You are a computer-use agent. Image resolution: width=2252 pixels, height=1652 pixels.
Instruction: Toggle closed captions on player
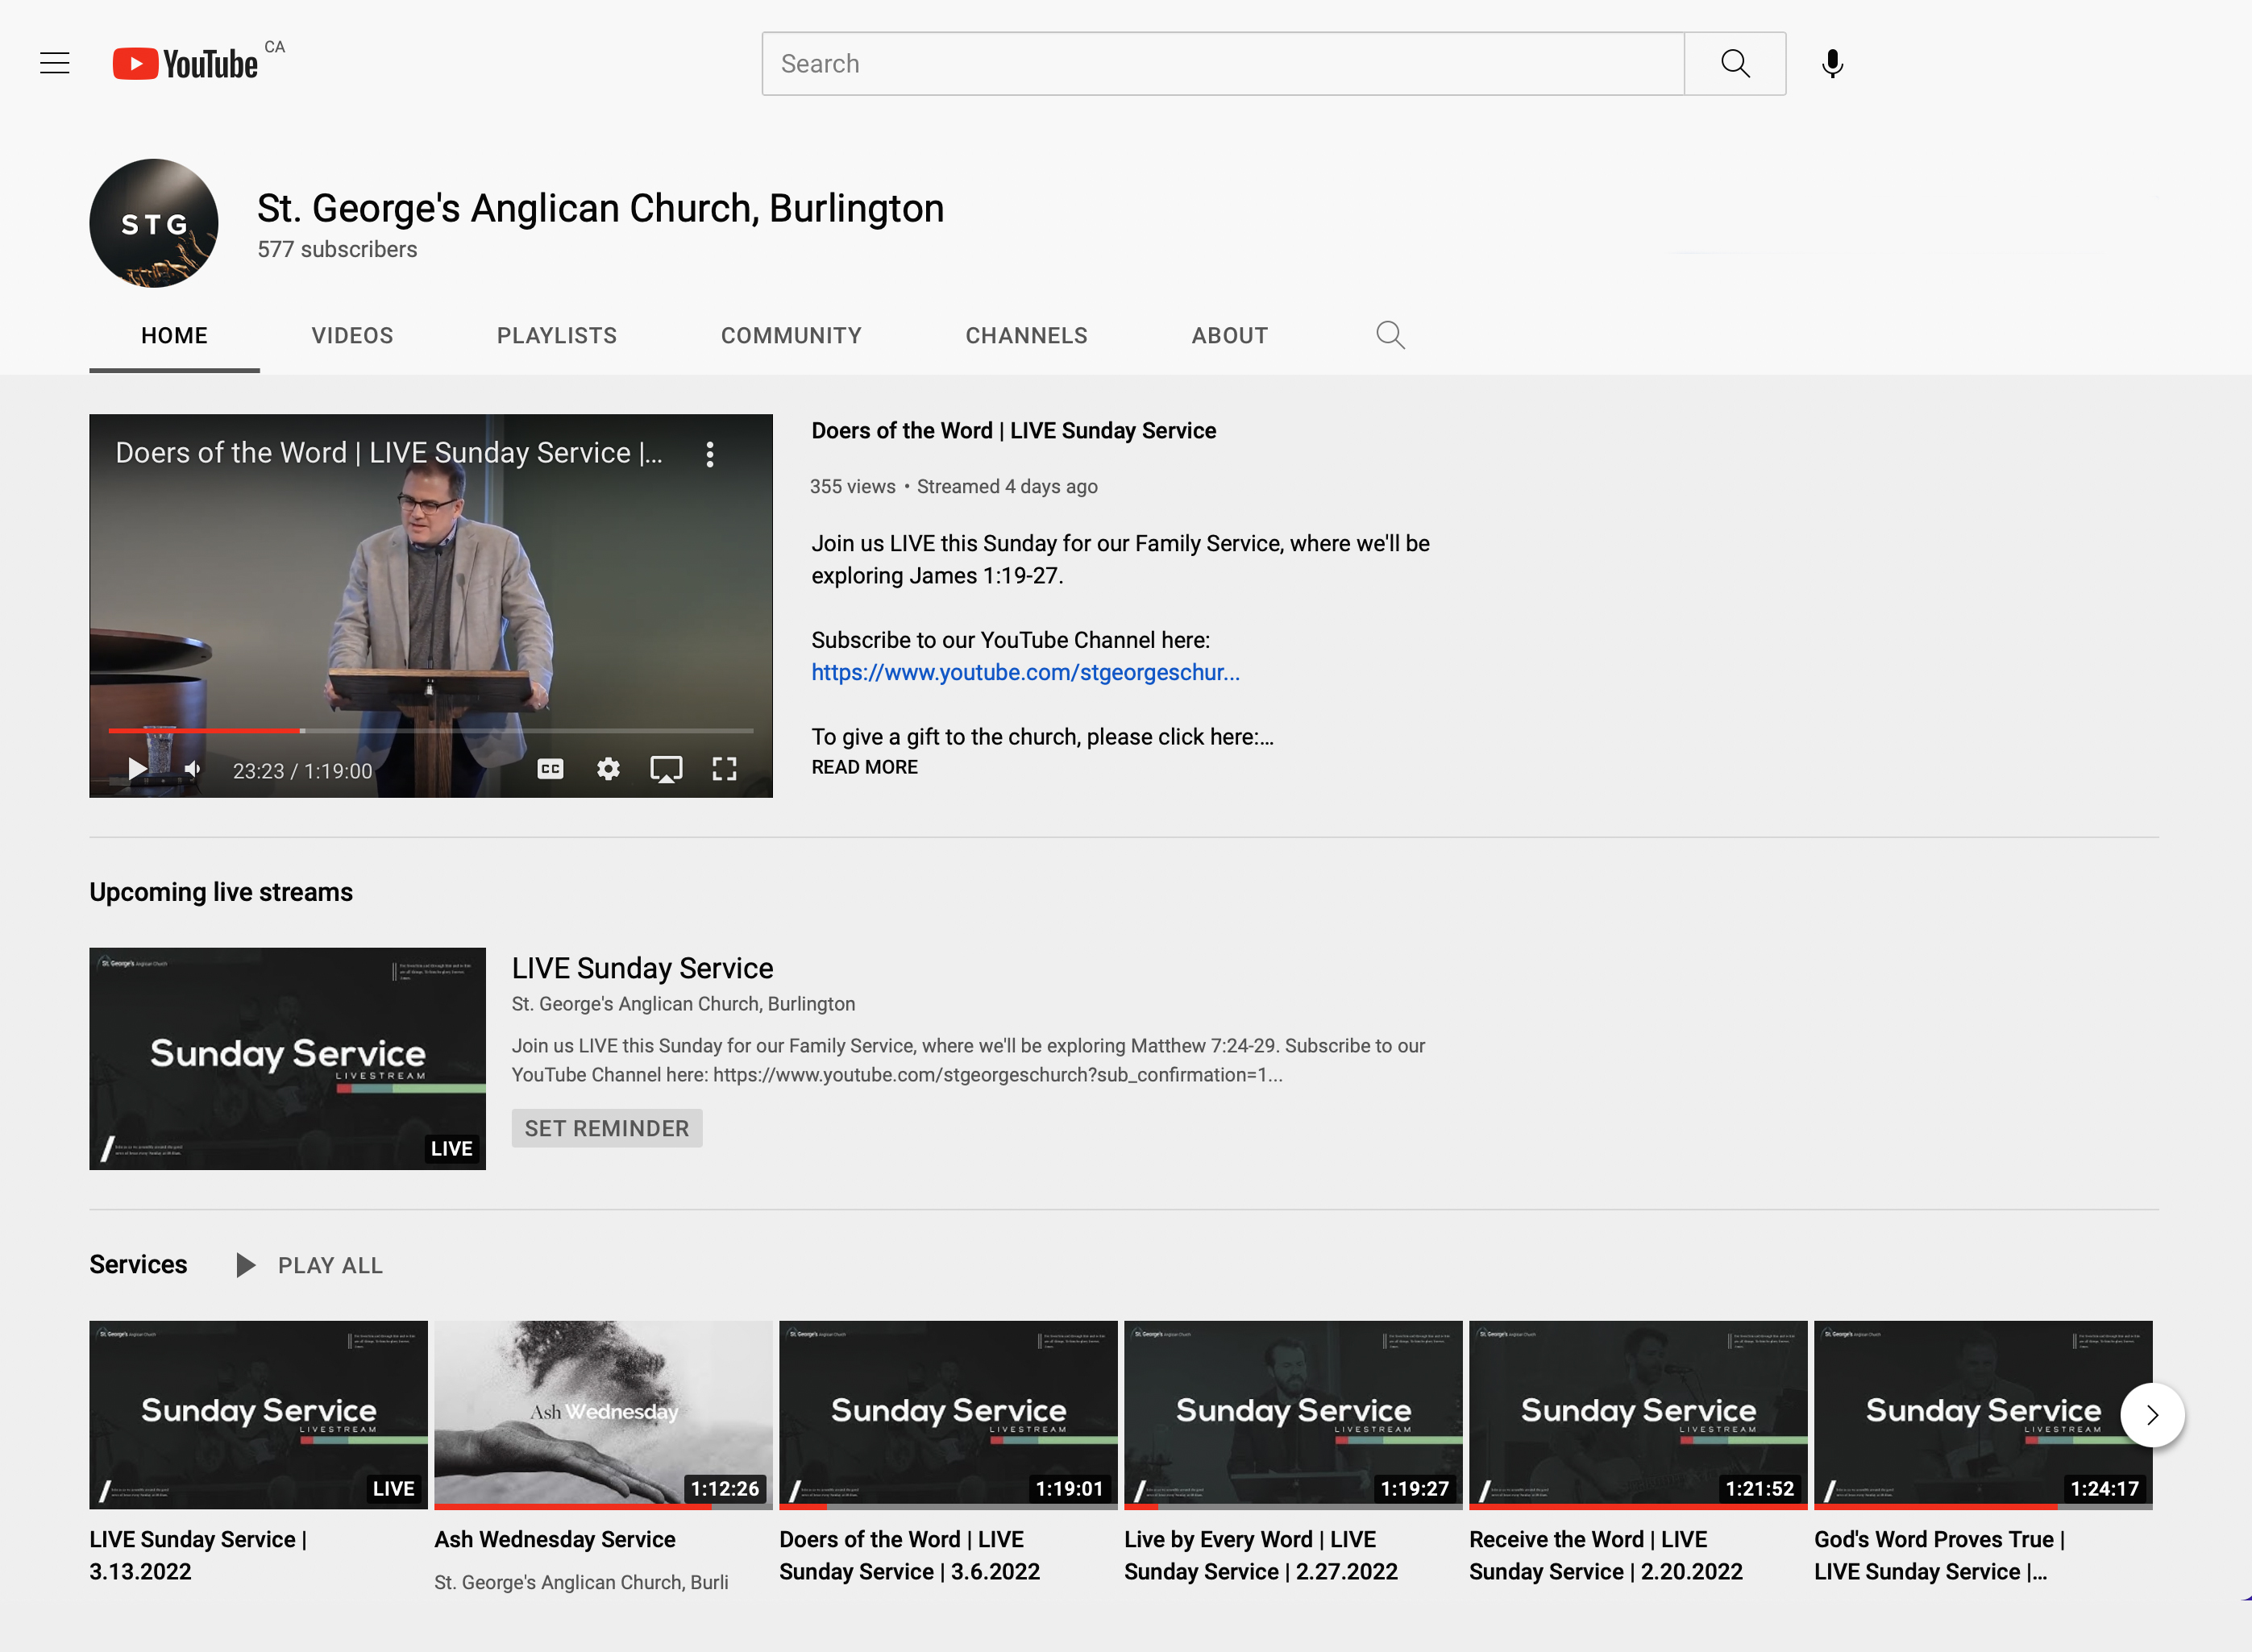coord(550,769)
